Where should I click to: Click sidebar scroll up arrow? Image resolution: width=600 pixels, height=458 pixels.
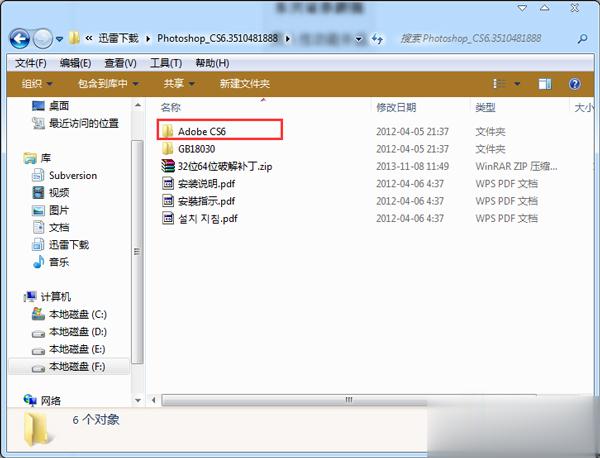pos(138,105)
